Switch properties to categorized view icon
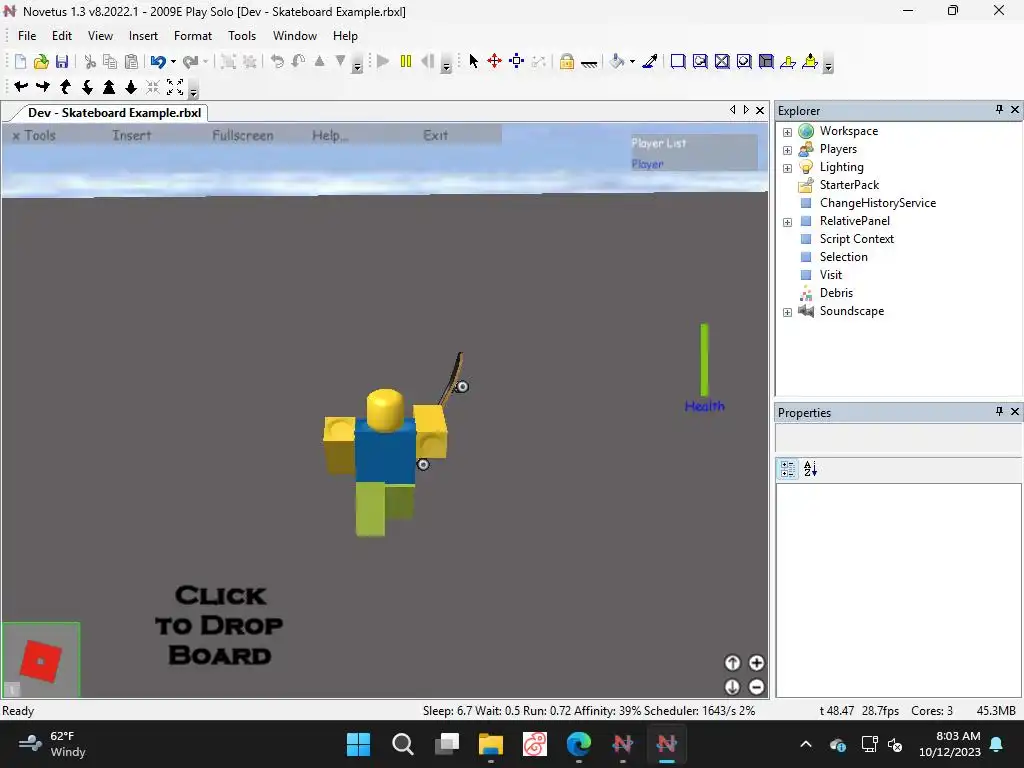 (x=788, y=469)
